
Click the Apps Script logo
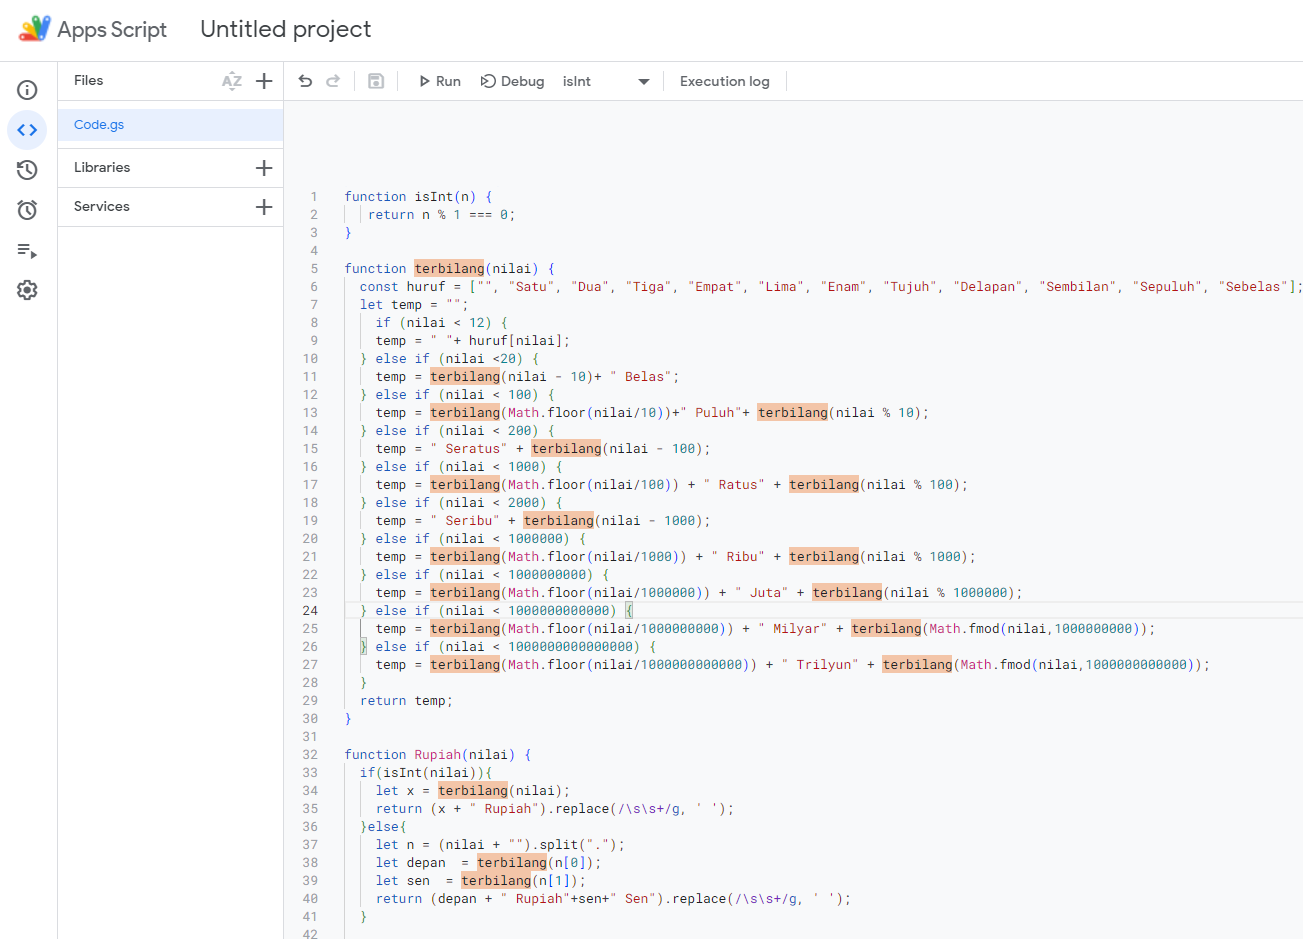click(x=35, y=29)
